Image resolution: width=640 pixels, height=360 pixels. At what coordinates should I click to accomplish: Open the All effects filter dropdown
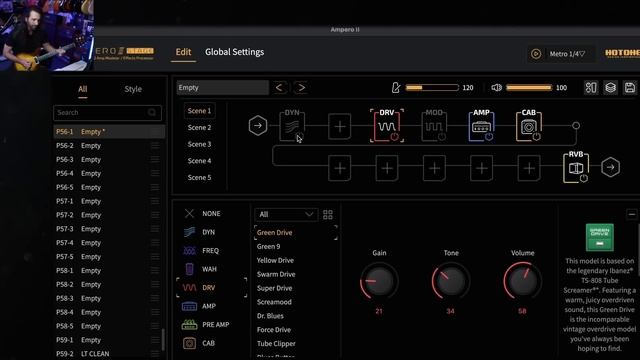[286, 214]
